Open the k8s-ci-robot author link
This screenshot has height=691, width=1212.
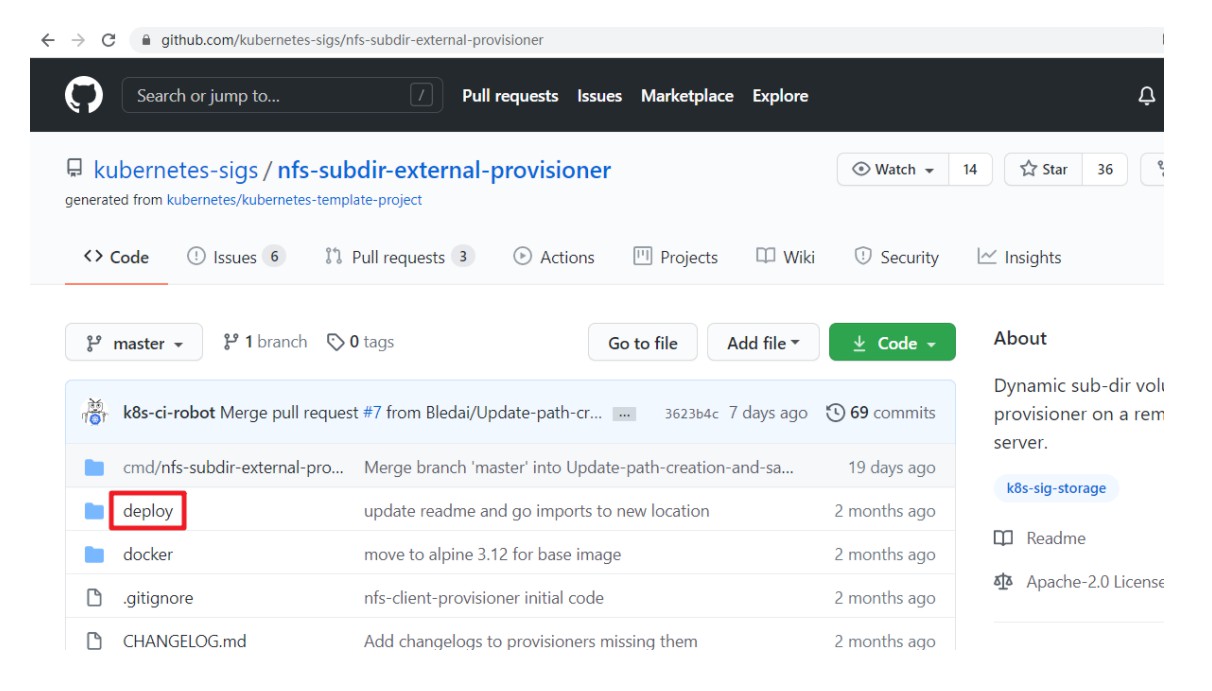pyautogui.click(x=169, y=413)
